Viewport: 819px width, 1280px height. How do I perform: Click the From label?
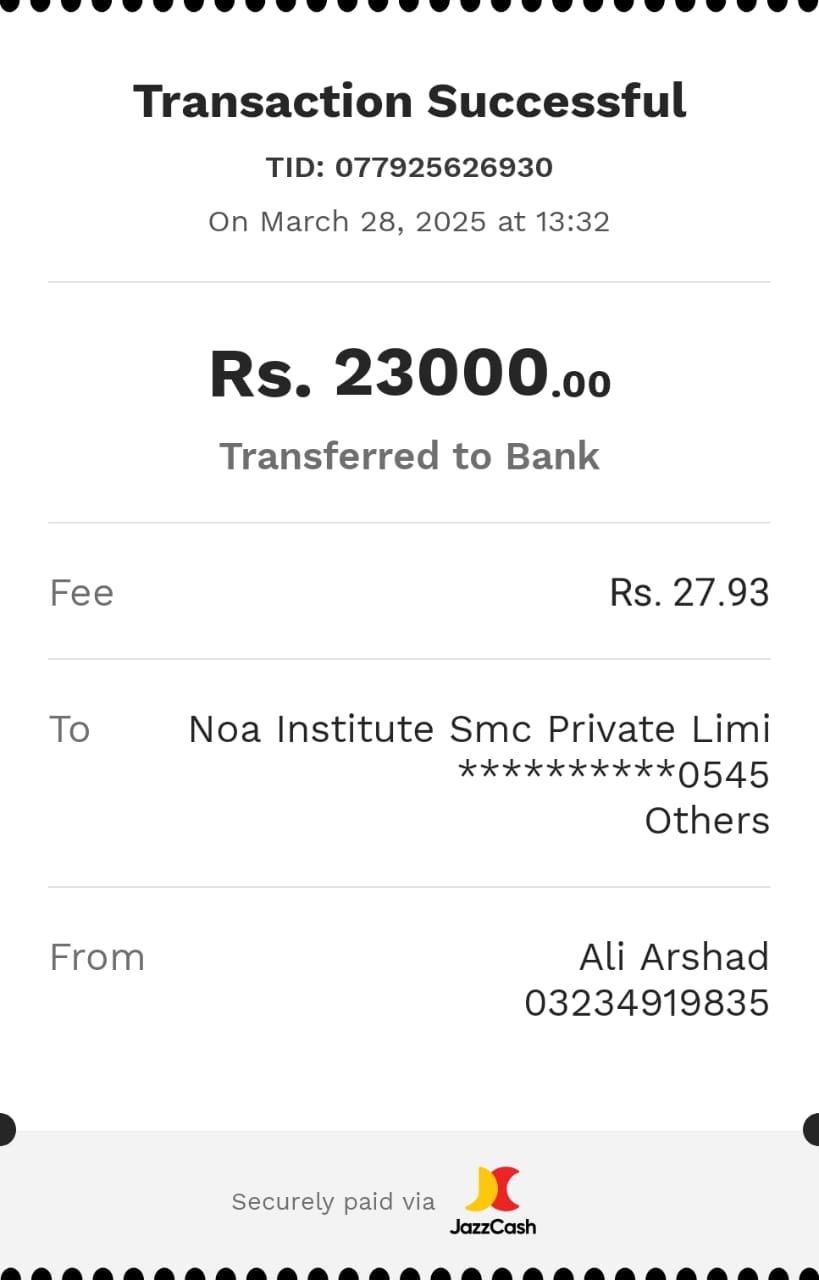(x=97, y=957)
